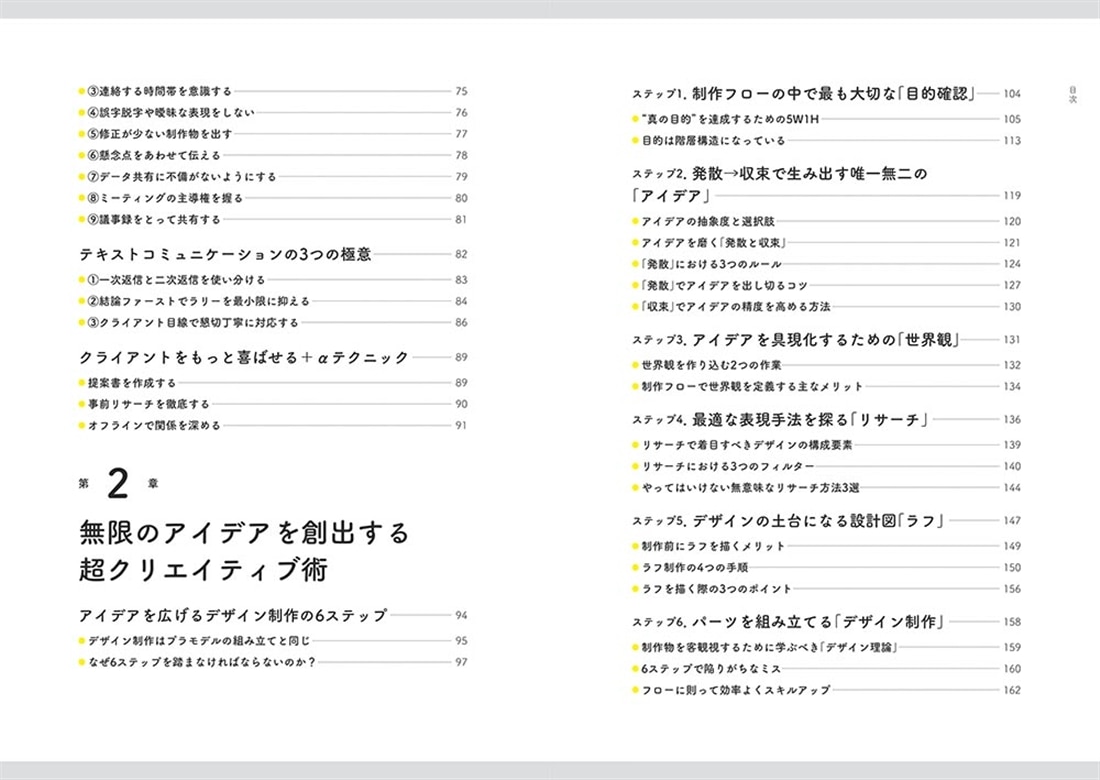Click the vertical '目次' side label
The image size is (1100, 780).
pyautogui.click(x=1073, y=95)
